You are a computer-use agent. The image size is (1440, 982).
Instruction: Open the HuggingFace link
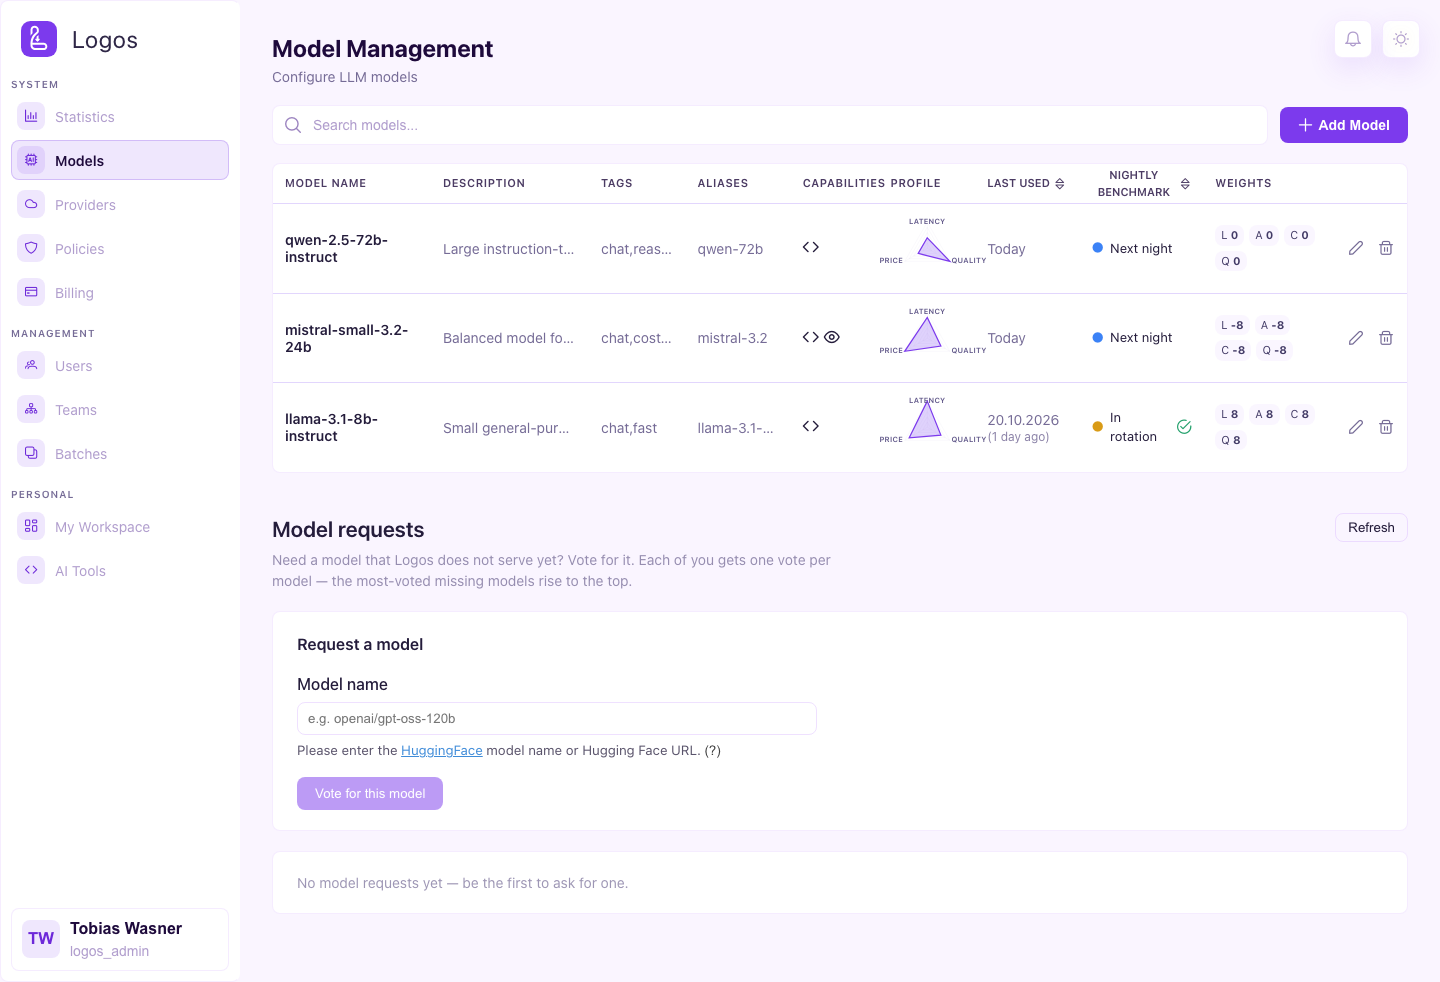(x=442, y=750)
